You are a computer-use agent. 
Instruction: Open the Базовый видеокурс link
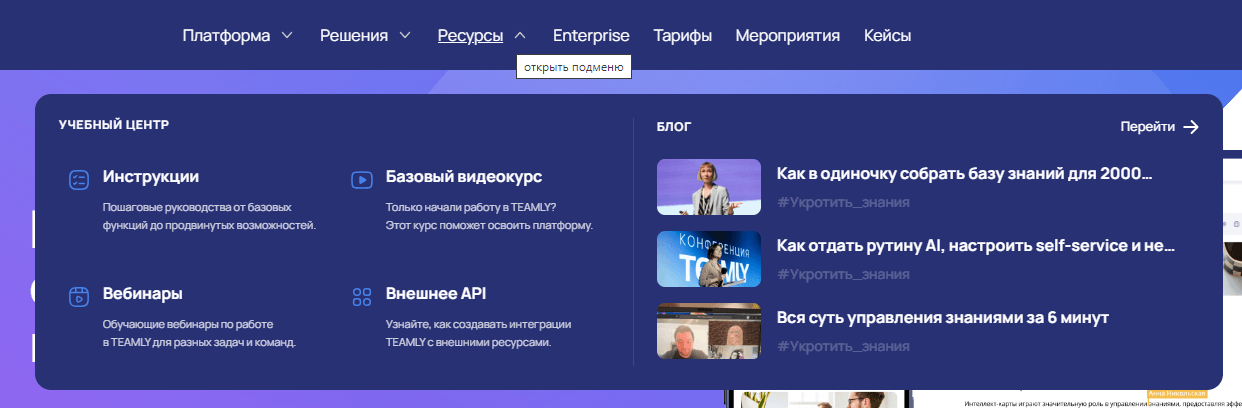pos(464,177)
